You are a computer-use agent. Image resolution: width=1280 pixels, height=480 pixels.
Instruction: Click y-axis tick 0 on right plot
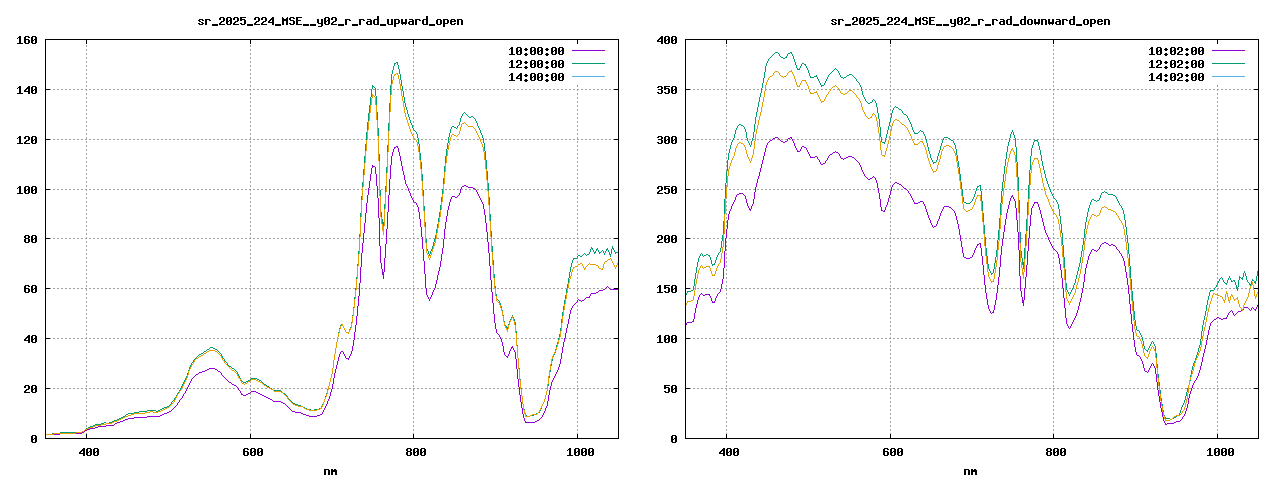674,439
